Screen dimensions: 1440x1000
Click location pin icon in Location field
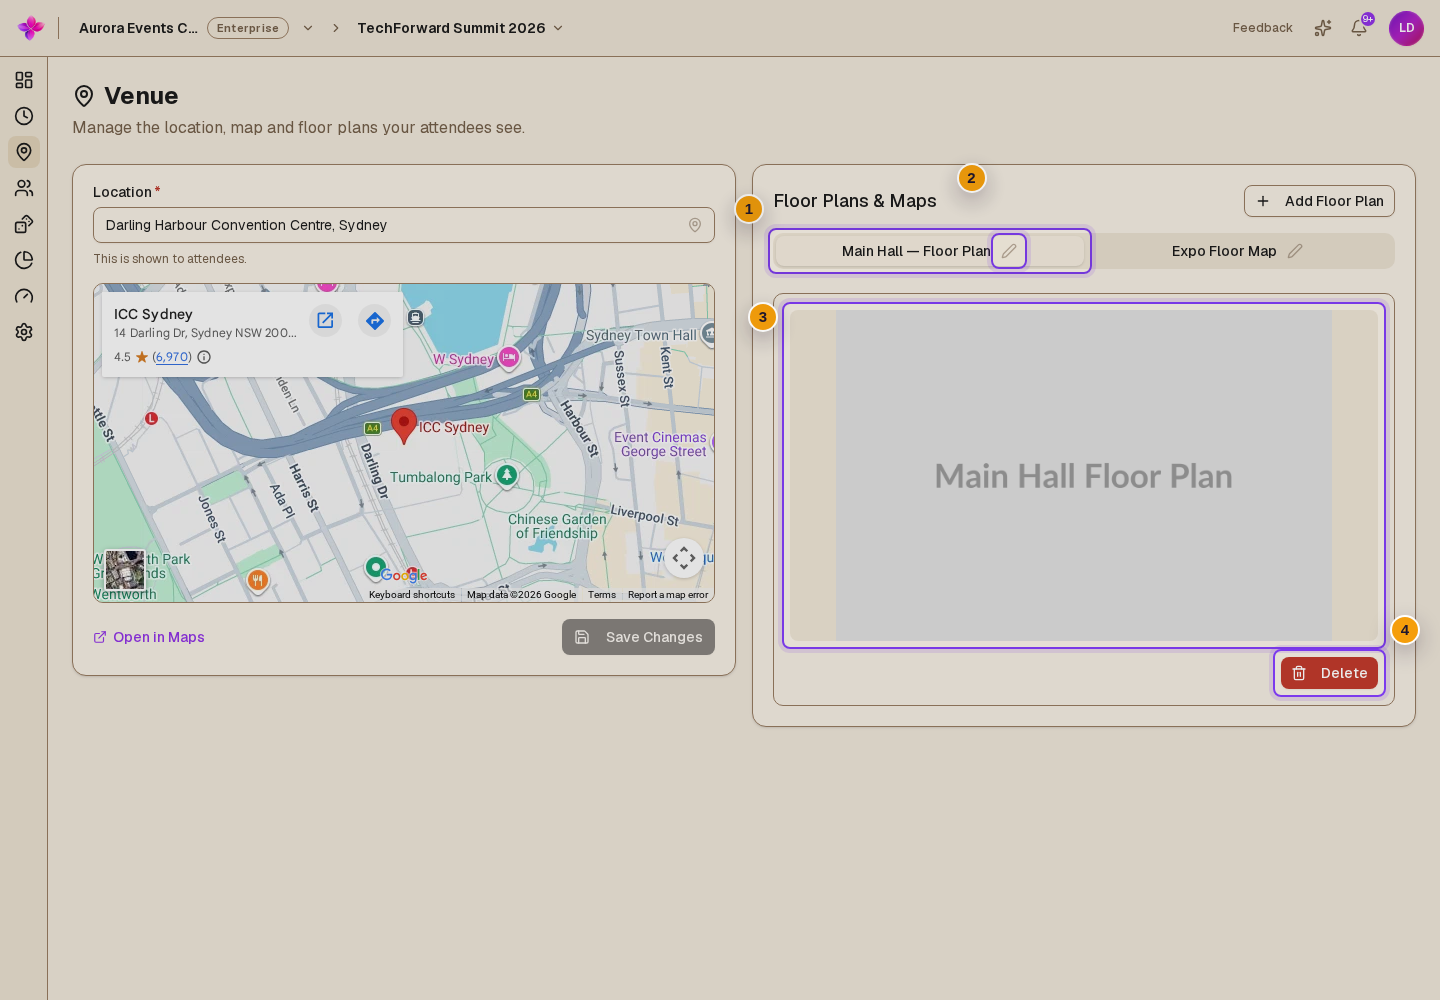click(695, 225)
